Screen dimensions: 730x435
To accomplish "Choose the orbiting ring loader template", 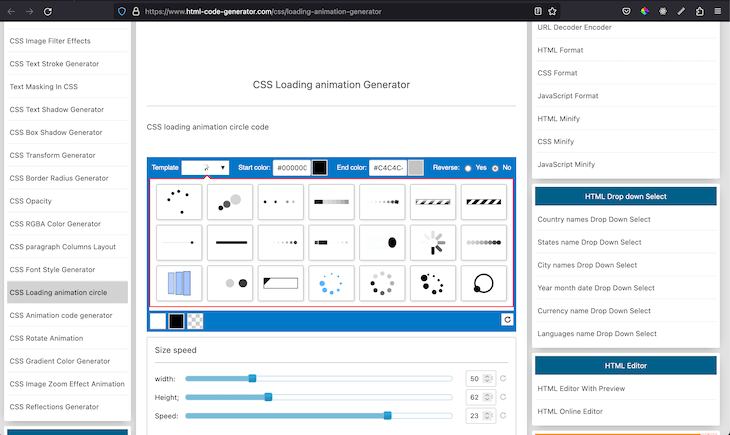I will pyautogui.click(x=484, y=283).
